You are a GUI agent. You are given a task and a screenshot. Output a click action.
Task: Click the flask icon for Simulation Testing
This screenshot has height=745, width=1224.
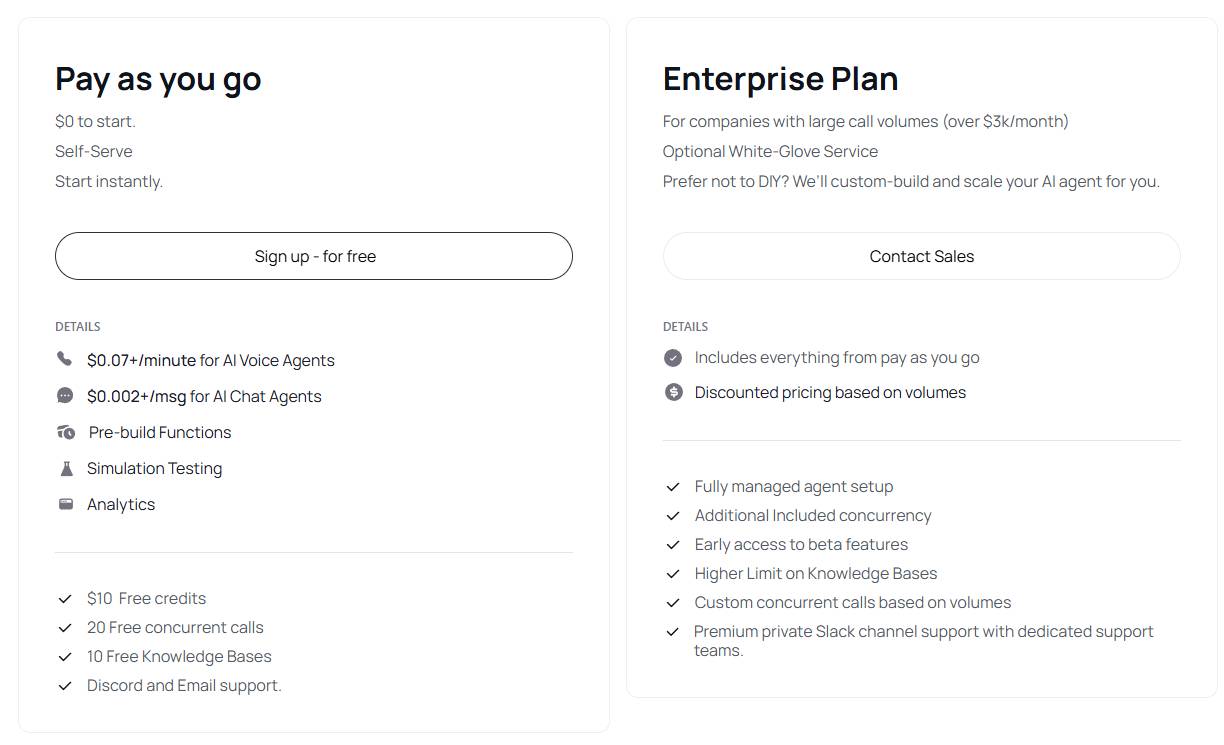[x=64, y=467]
